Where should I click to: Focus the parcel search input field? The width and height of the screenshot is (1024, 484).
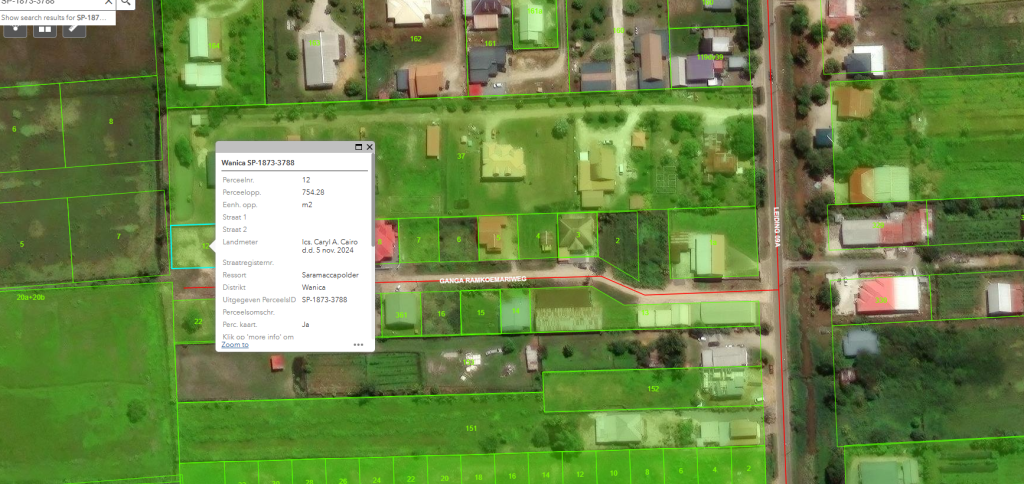(x=50, y=3)
